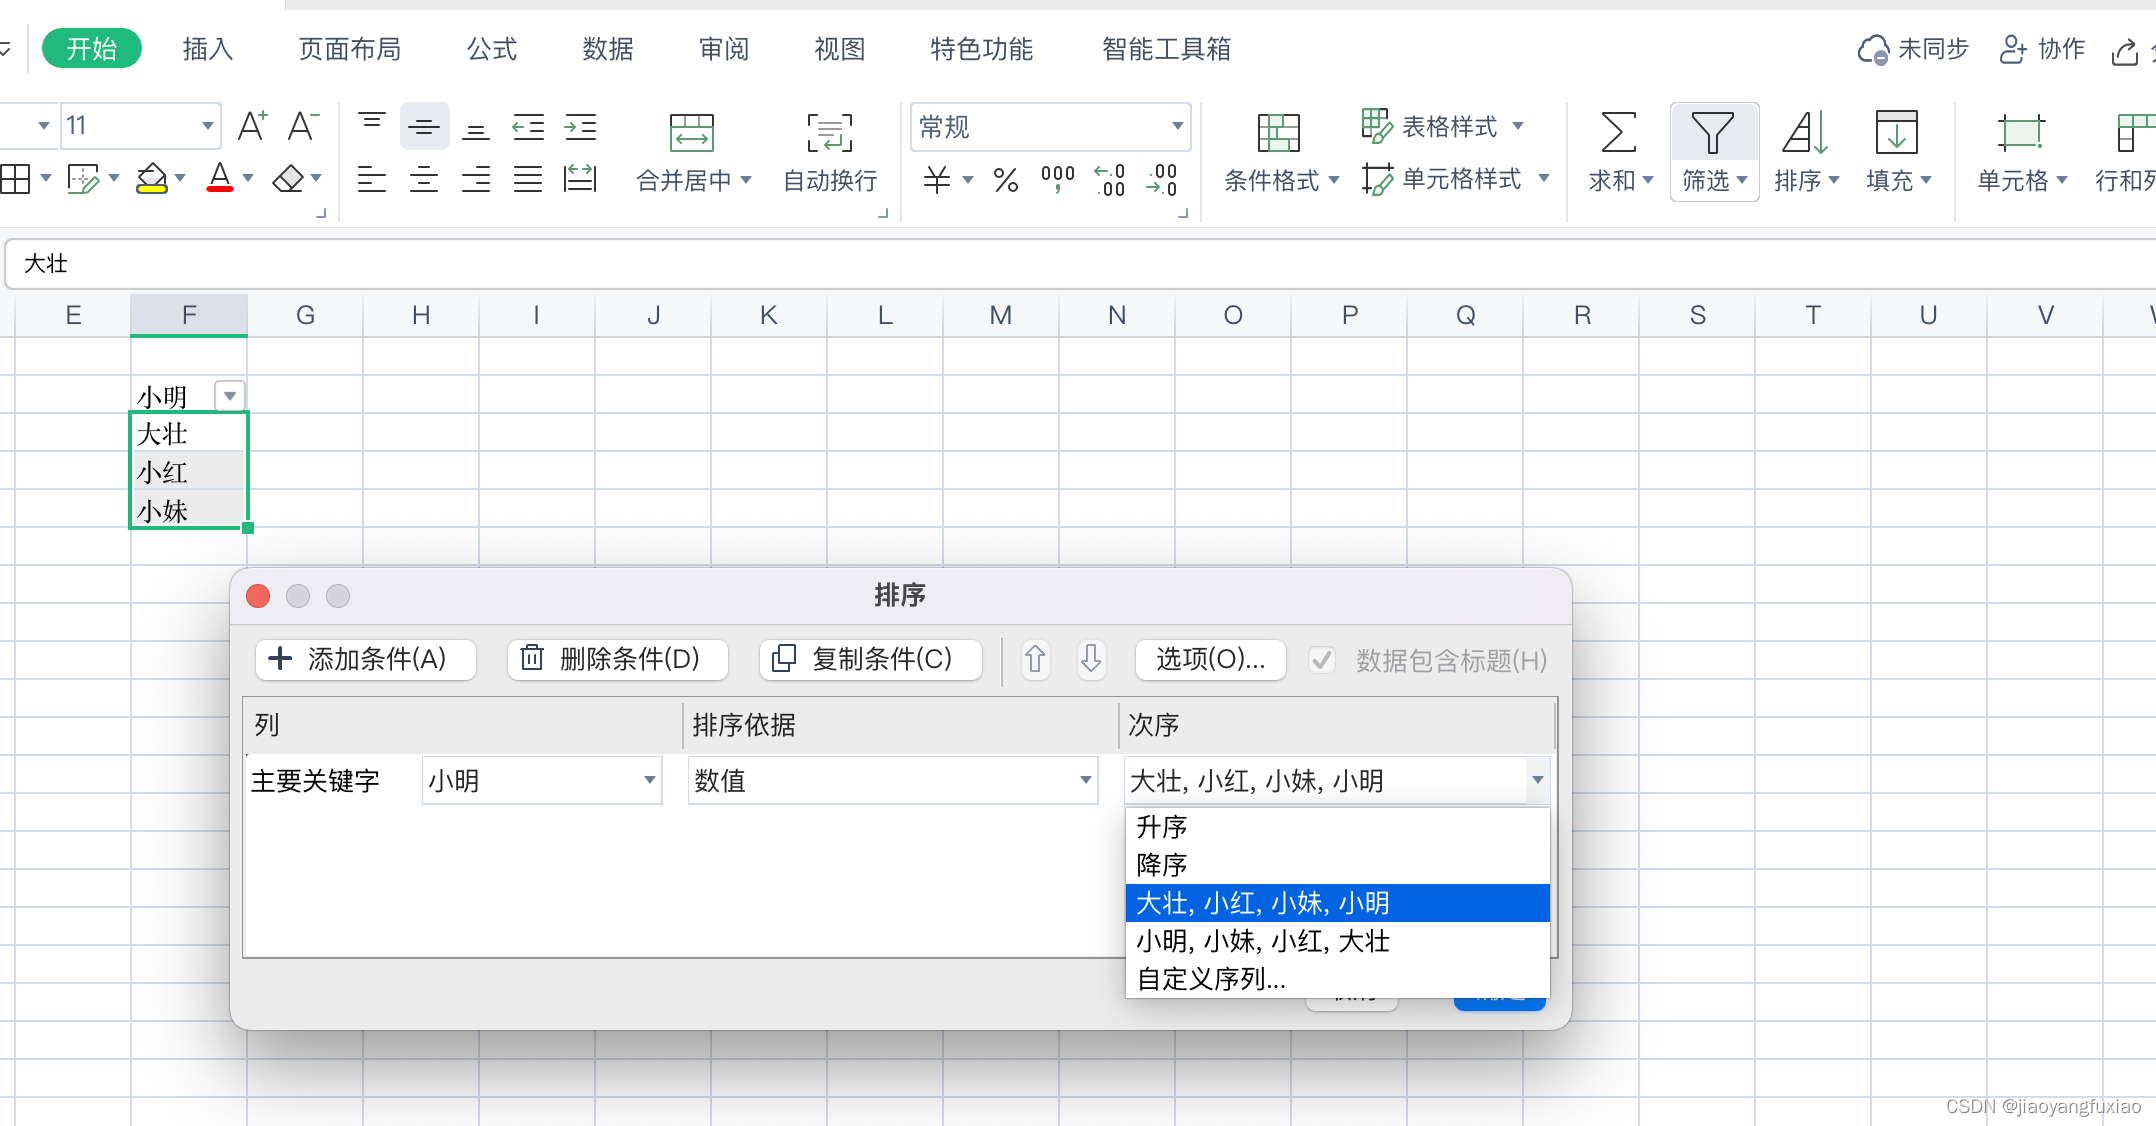The width and height of the screenshot is (2156, 1126).
Task: Click the Filter (筛选) funnel icon
Action: (x=1712, y=132)
